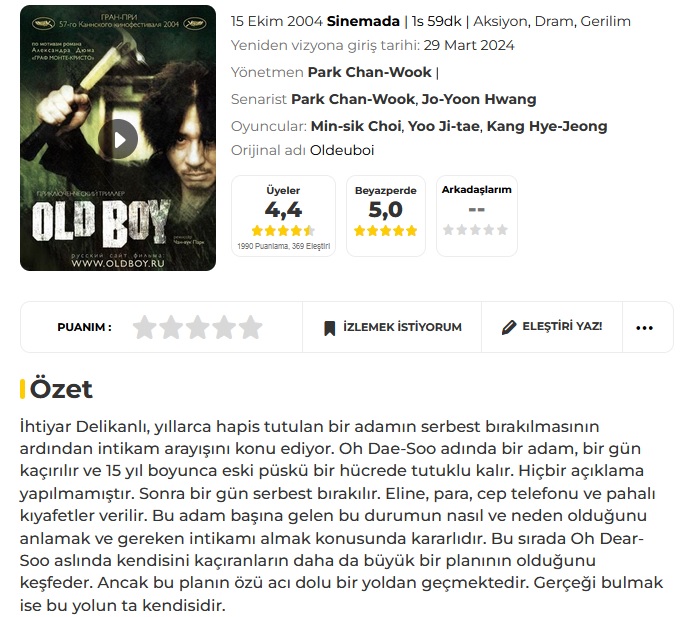
Task: Open the 369 Eleştiri reviews link
Action: (311, 246)
